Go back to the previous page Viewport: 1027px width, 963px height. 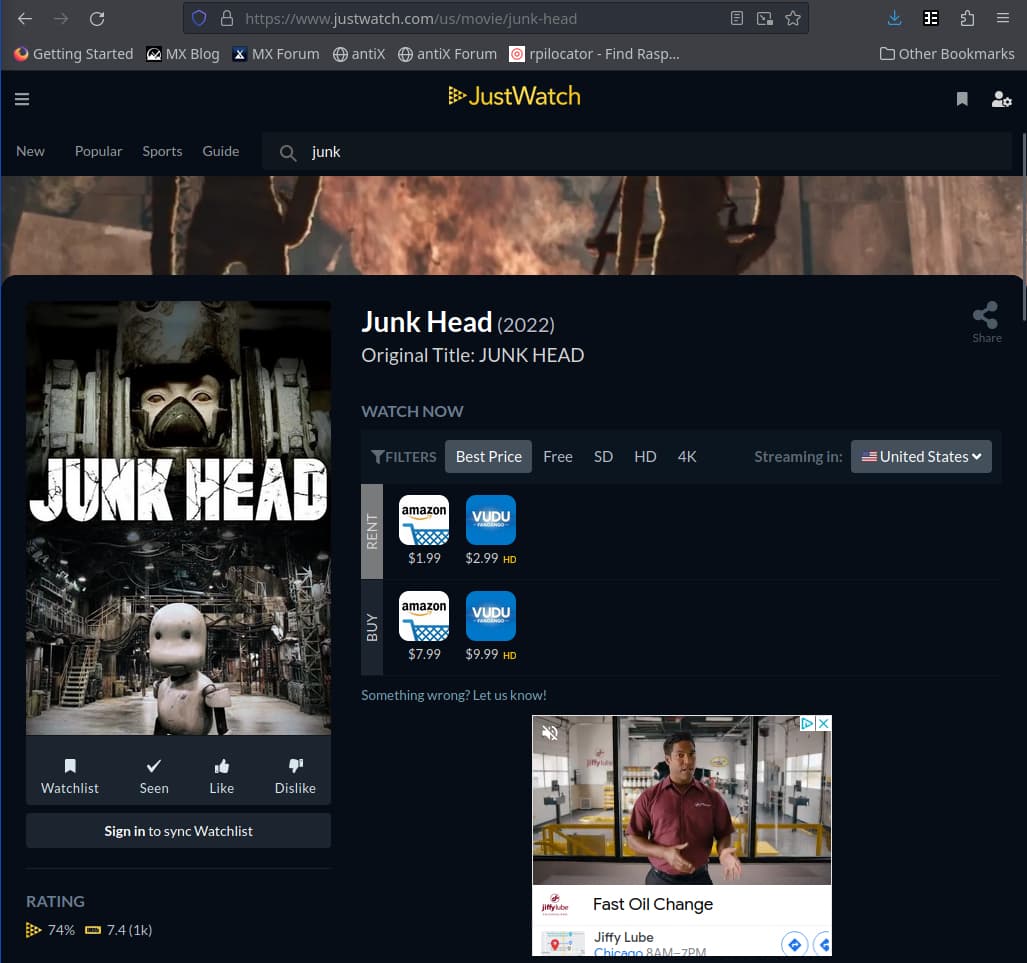tap(25, 18)
